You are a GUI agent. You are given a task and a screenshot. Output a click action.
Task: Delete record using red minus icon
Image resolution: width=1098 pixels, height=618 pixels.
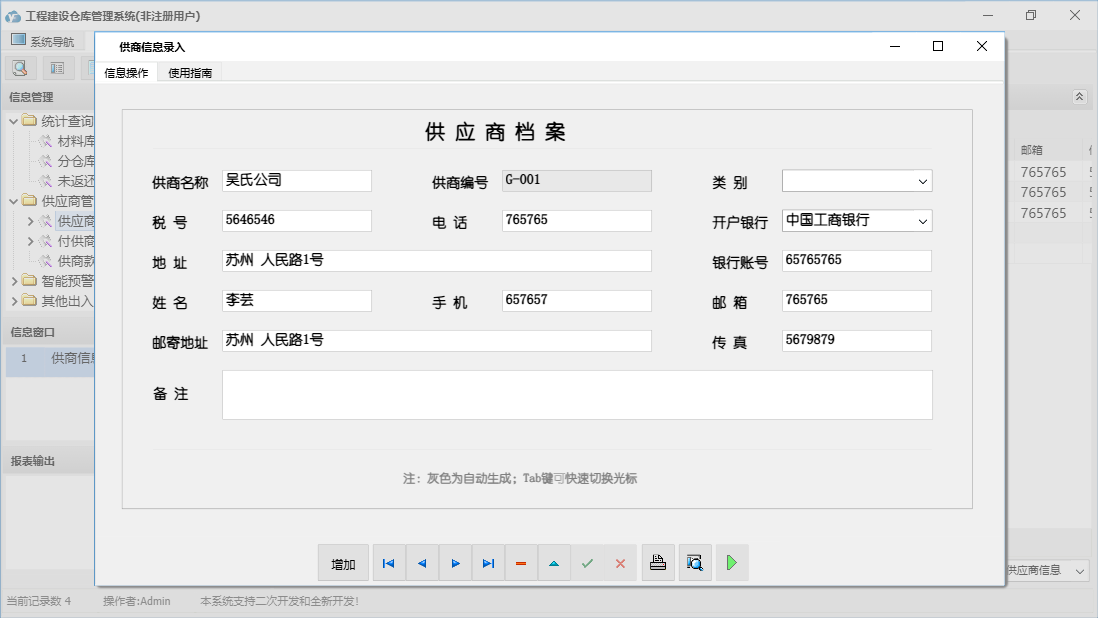(521, 564)
